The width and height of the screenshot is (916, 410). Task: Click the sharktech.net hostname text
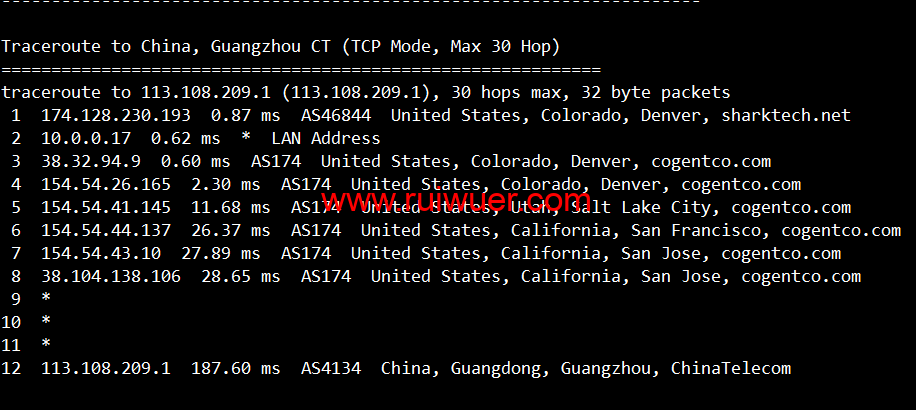(786, 116)
